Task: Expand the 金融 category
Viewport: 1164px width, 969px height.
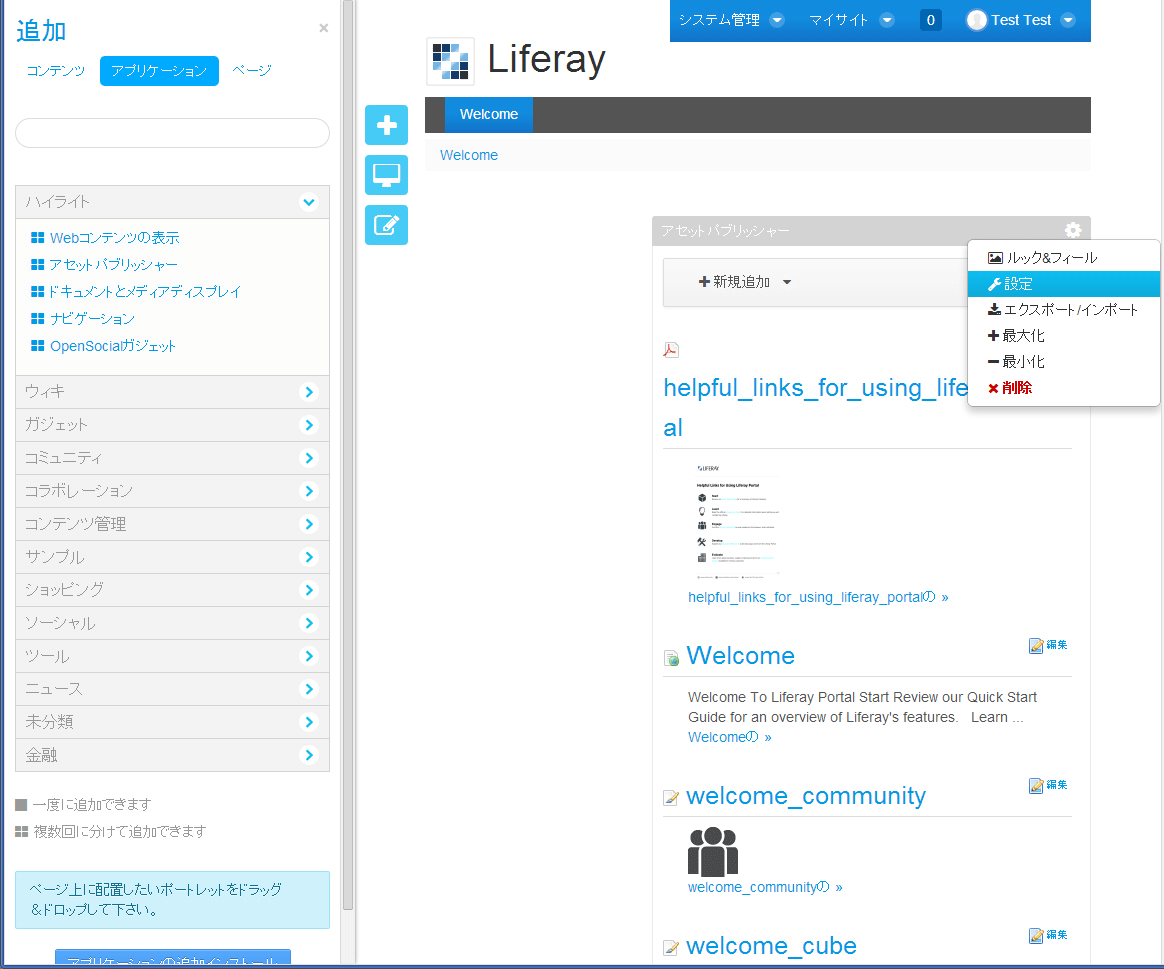Action: (172, 755)
